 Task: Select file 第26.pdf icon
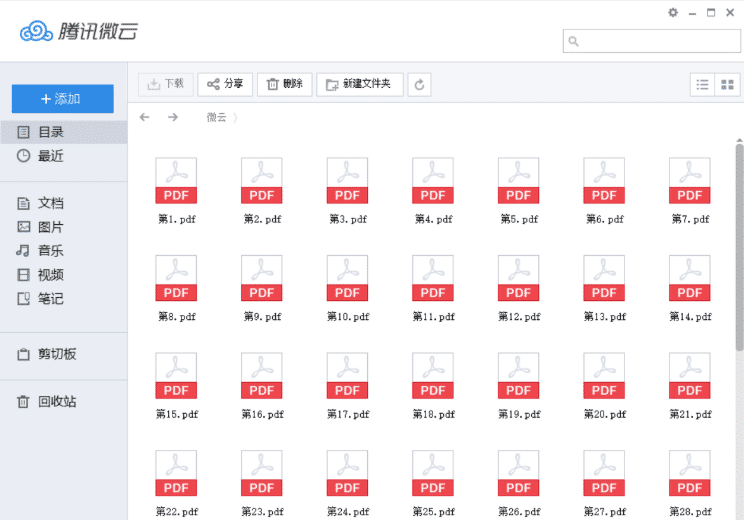[519, 473]
